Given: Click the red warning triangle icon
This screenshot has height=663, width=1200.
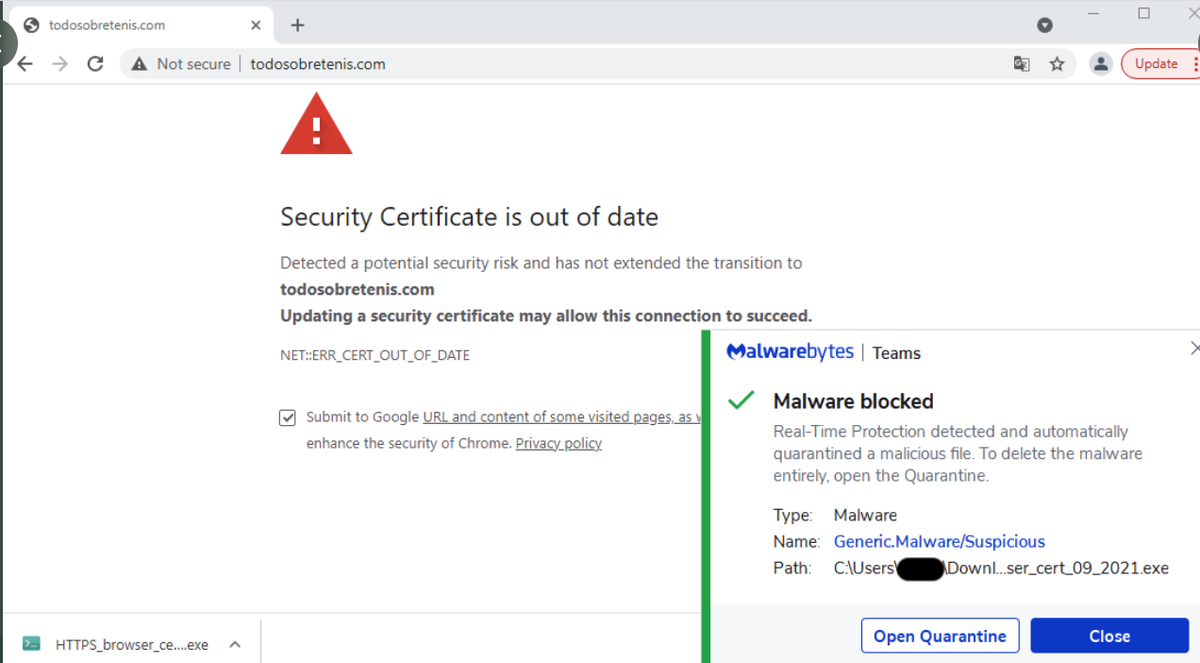Looking at the screenshot, I should pyautogui.click(x=316, y=124).
